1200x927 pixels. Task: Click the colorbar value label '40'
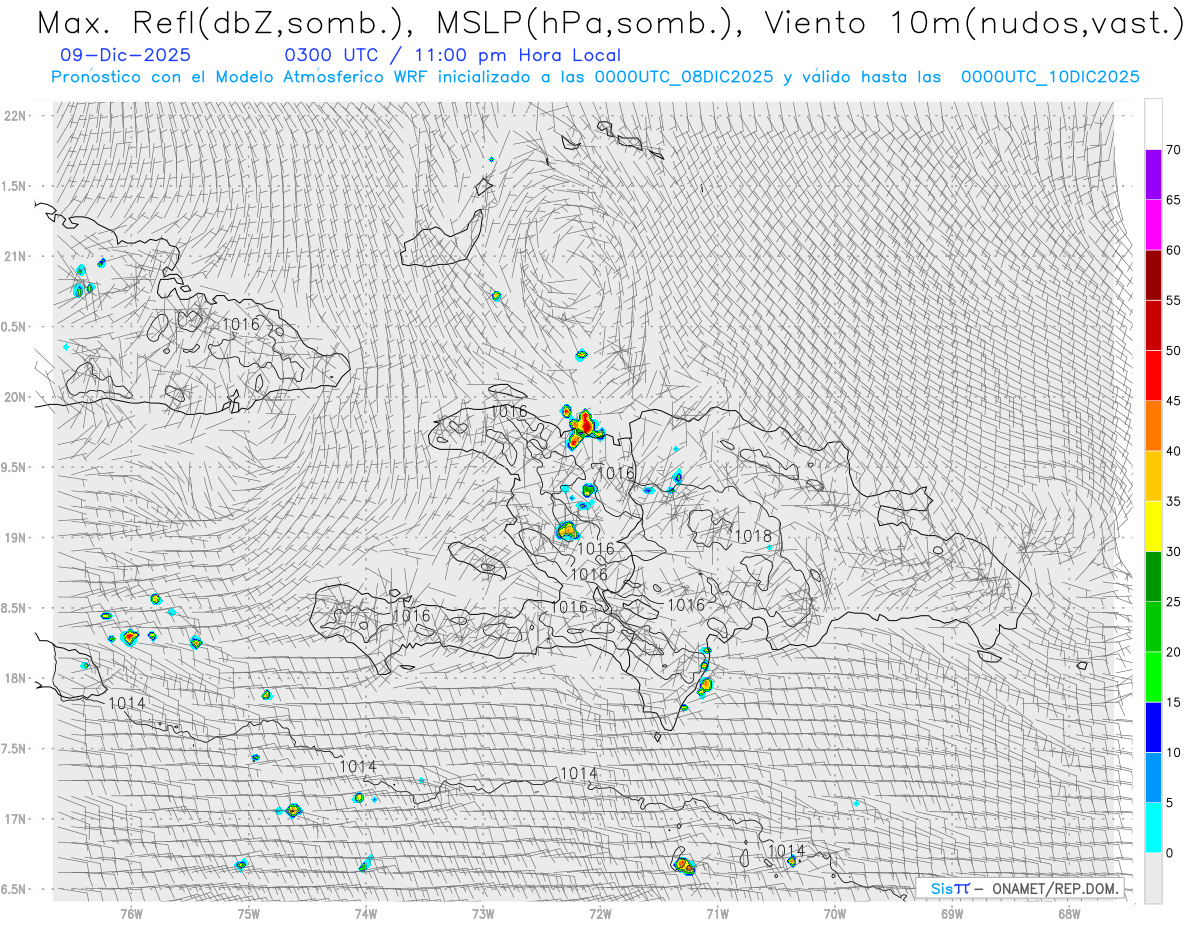(1173, 451)
